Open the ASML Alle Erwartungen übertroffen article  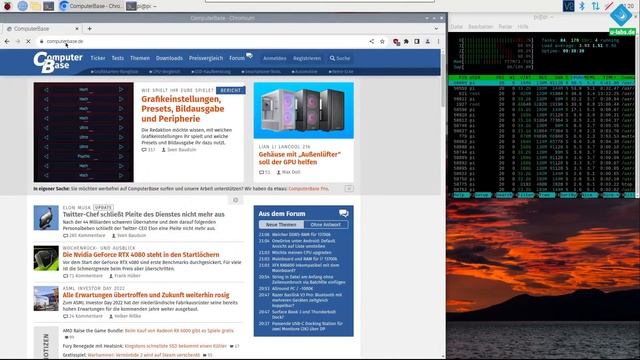[146, 295]
